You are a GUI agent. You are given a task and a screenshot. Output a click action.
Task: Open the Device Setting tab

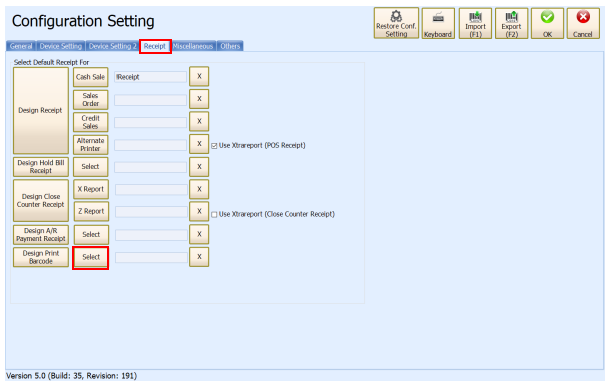click(61, 46)
